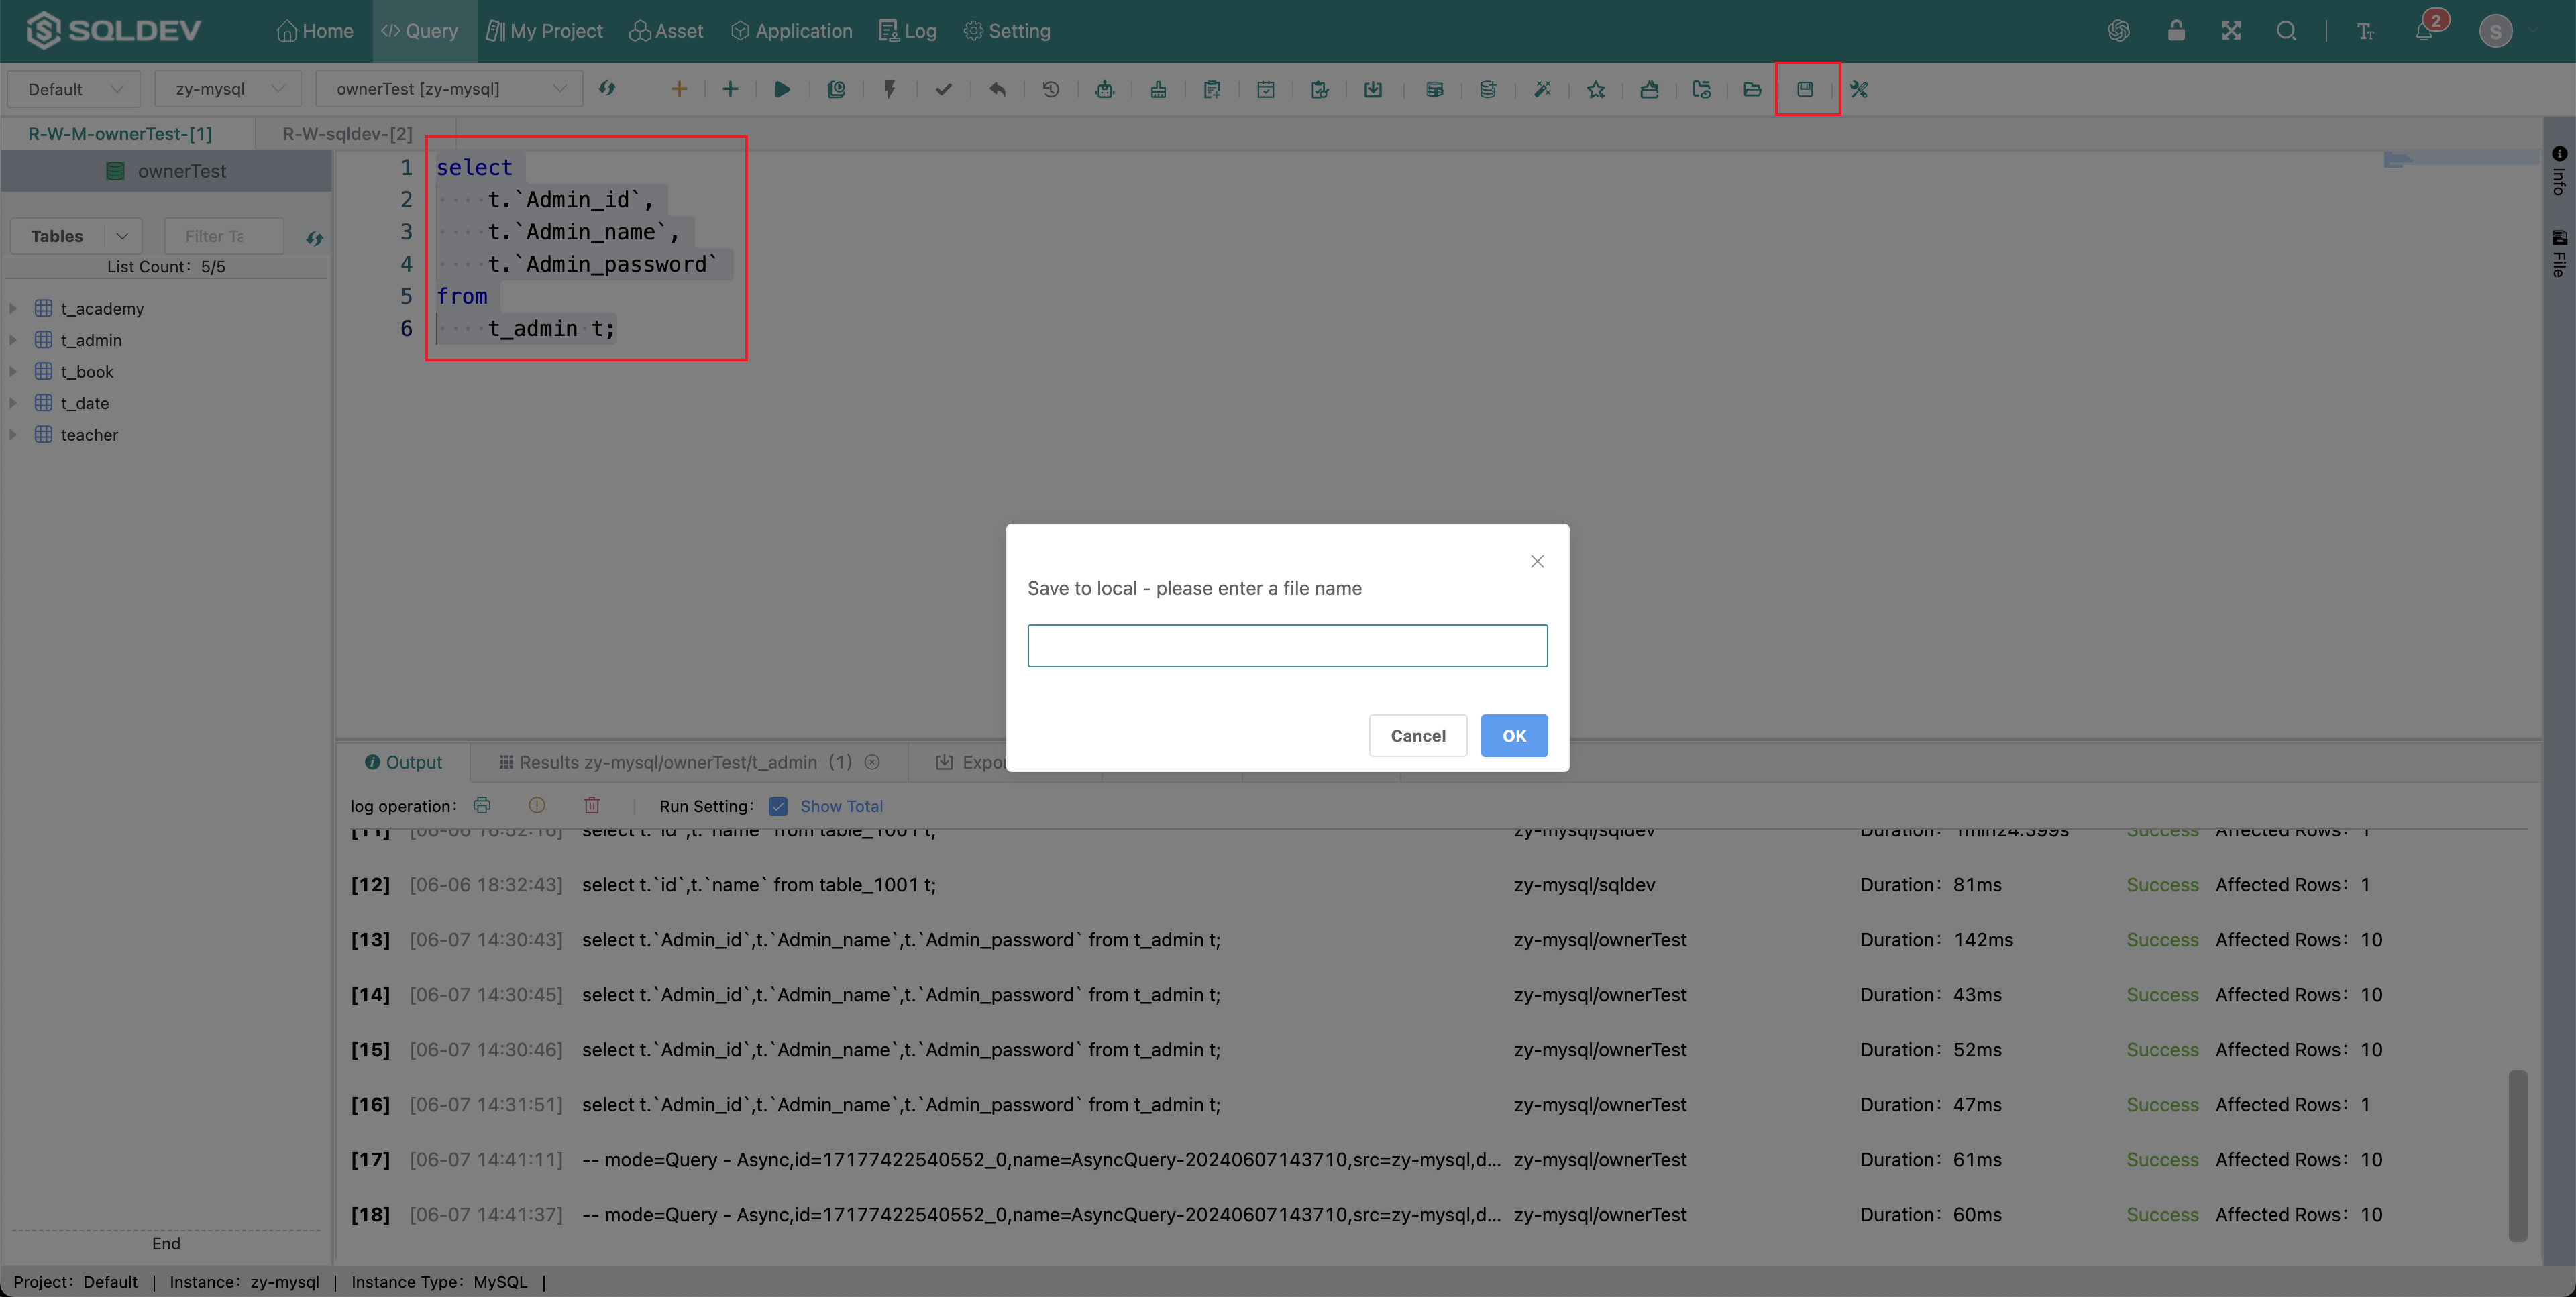
Task: Expand the t_admin table node
Action: coord(13,340)
